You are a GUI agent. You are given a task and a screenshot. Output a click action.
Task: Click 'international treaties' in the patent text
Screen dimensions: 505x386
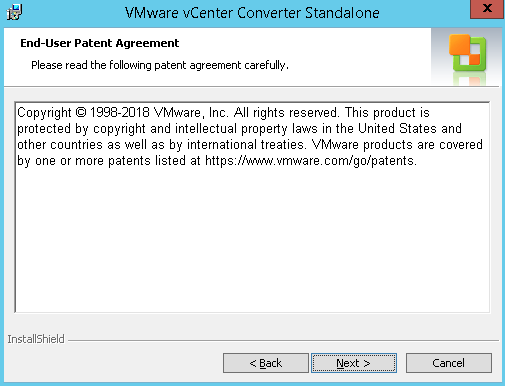(x=246, y=145)
